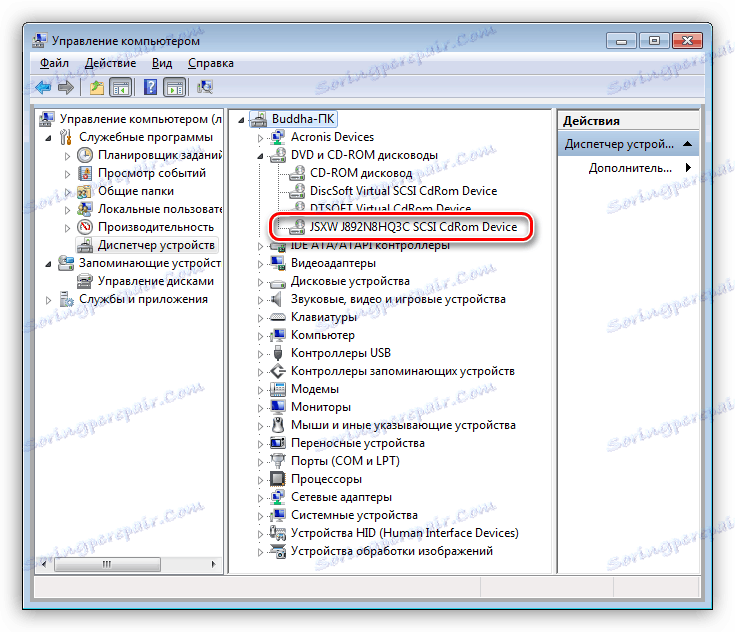Screen dimensions: 735x632
Task: Click the Видеоадаптеры category icon
Action: point(278,263)
